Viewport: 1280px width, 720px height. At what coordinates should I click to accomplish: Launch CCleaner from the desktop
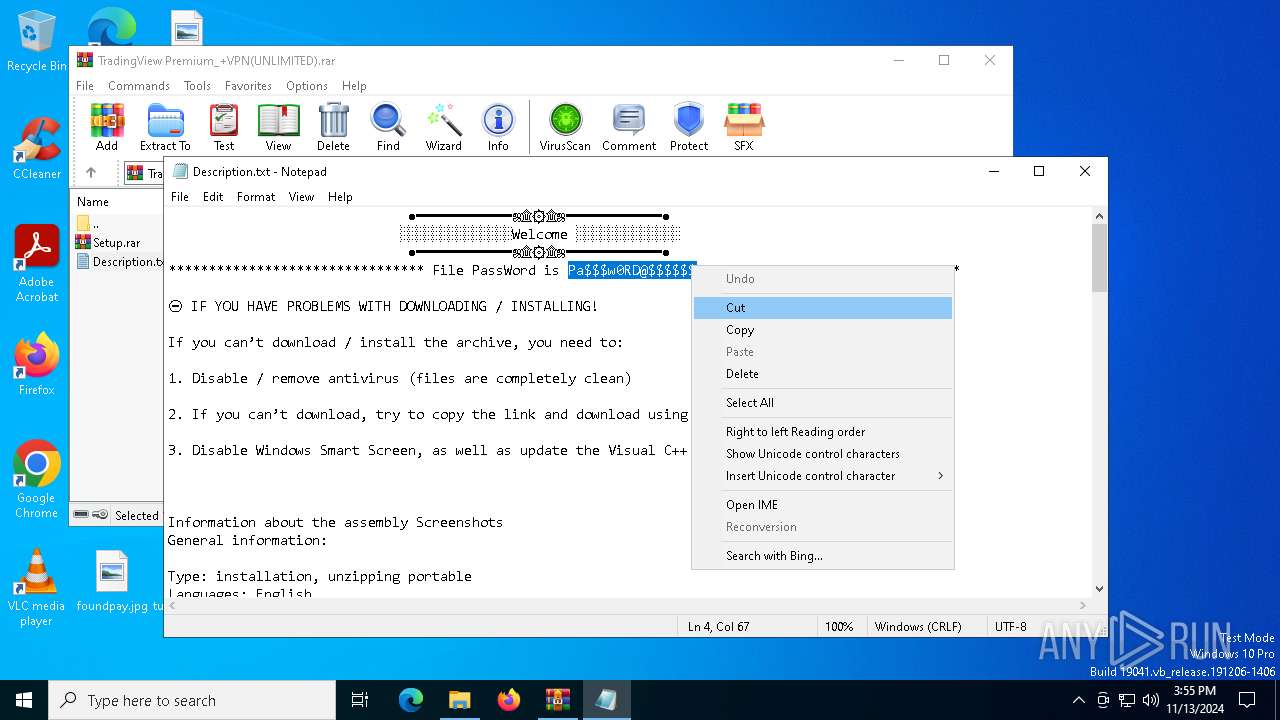pos(37,148)
